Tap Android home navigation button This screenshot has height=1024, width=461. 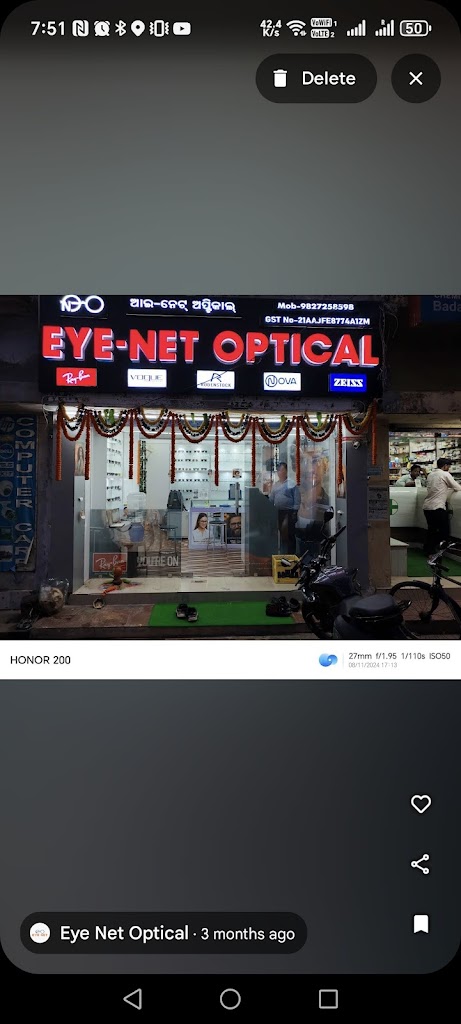230,999
